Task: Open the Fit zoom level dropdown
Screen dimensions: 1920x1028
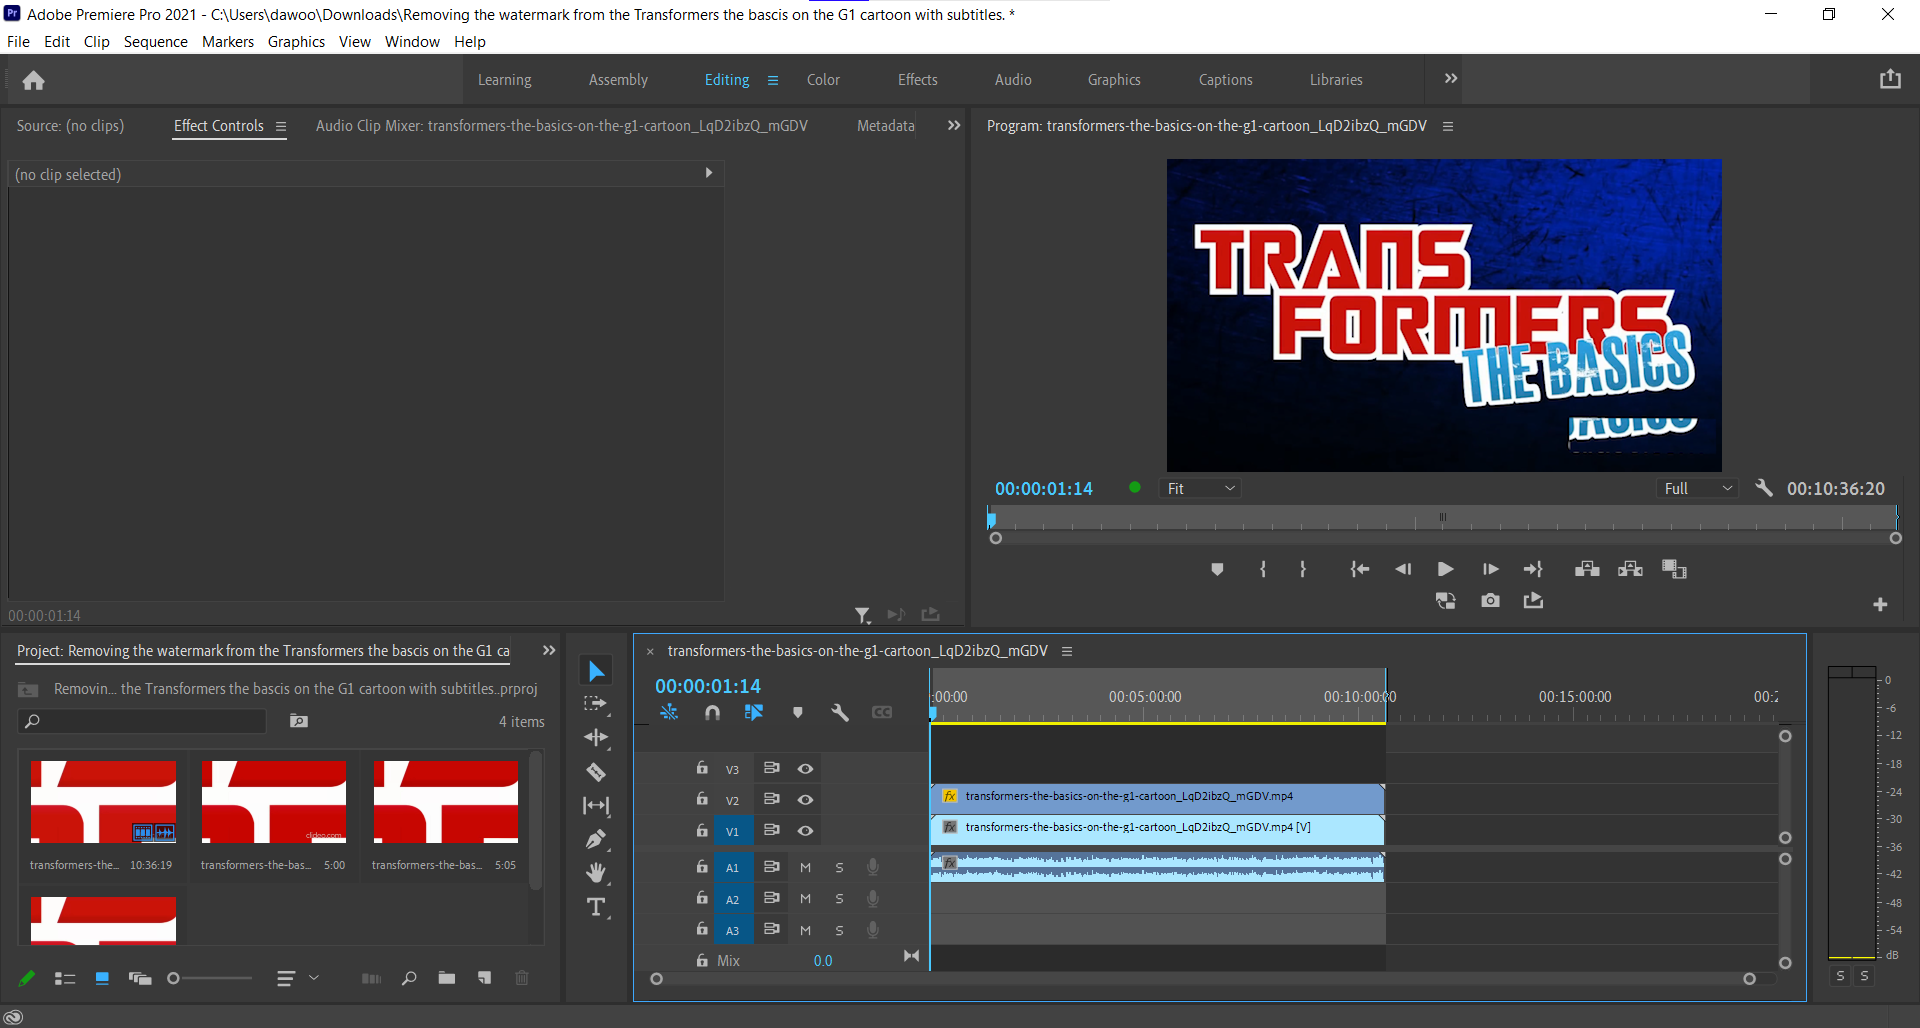Action: pyautogui.click(x=1199, y=488)
